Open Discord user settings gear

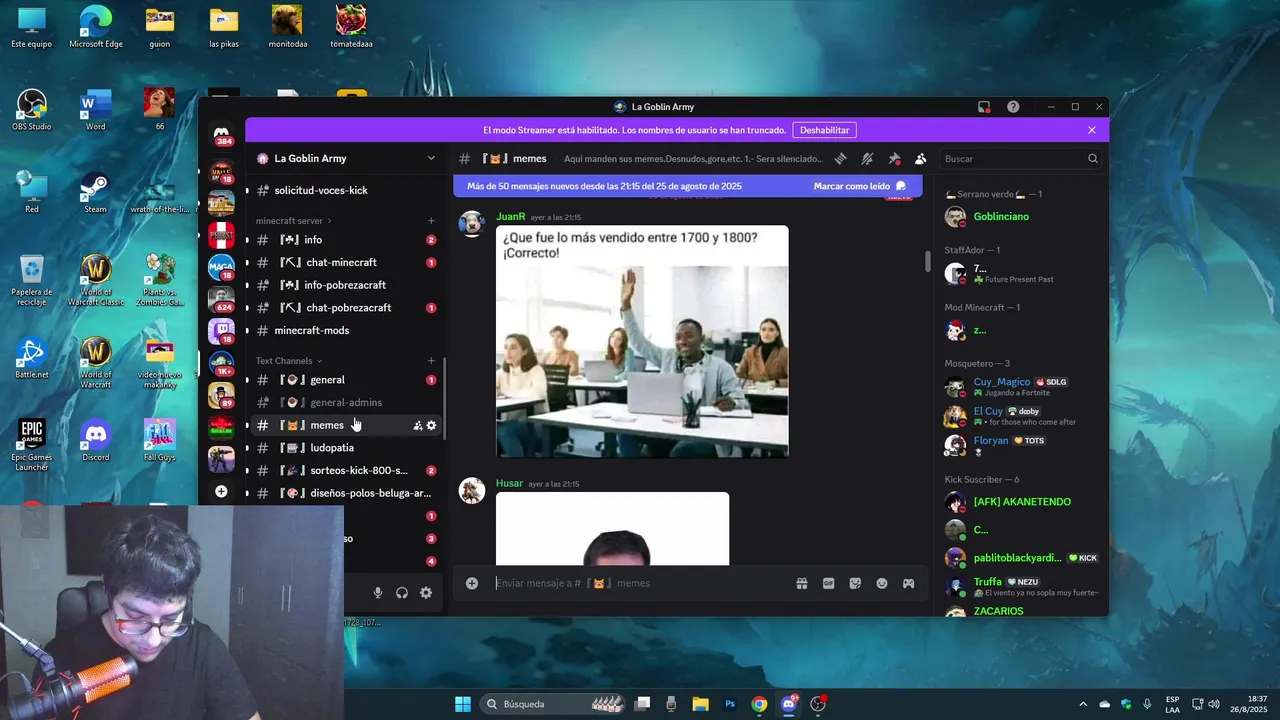[426, 593]
